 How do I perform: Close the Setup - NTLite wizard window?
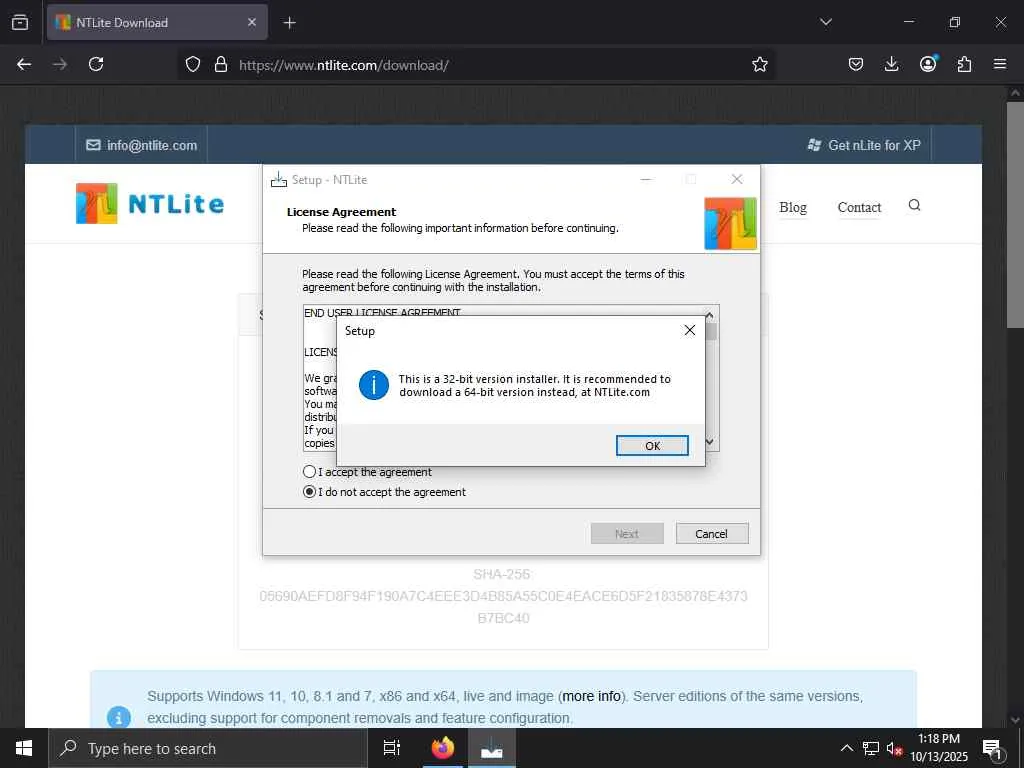(737, 179)
